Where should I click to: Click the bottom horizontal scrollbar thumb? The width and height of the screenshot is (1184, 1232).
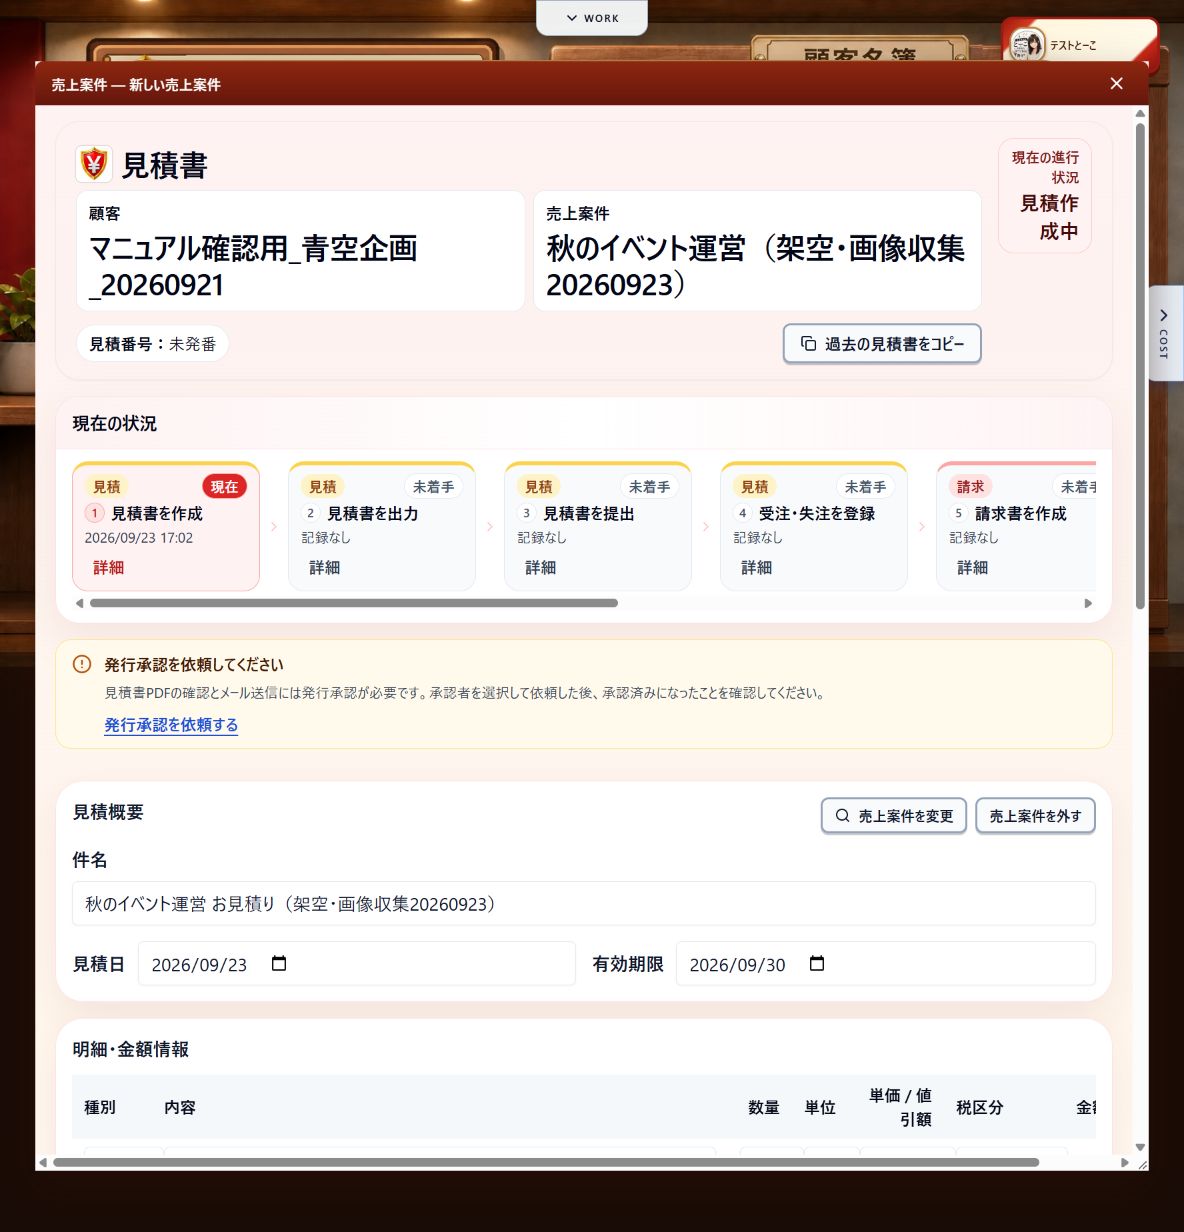546,1162
